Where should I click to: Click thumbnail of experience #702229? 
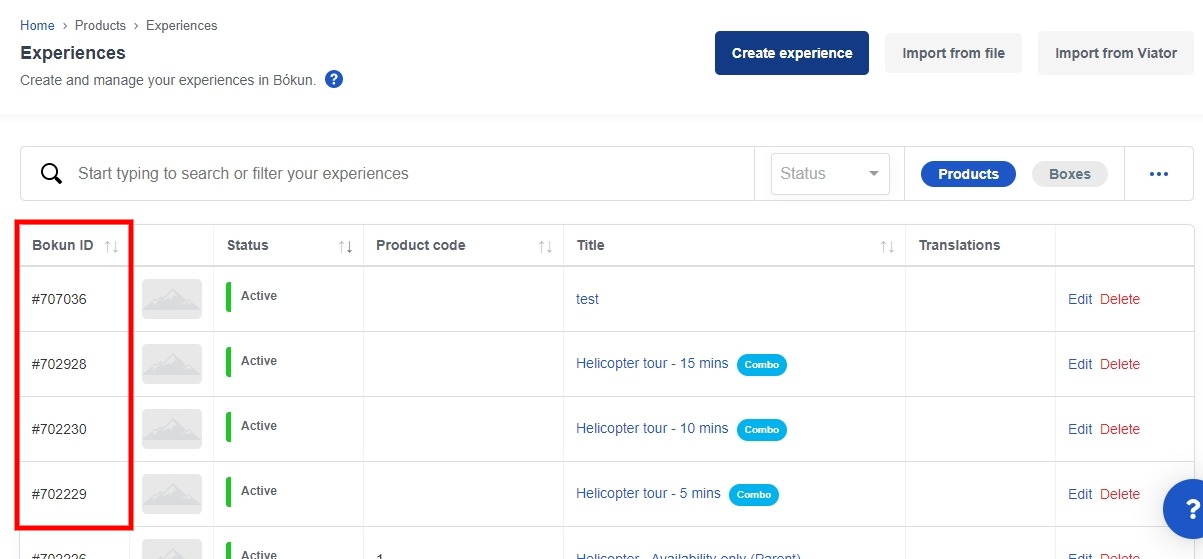(172, 494)
